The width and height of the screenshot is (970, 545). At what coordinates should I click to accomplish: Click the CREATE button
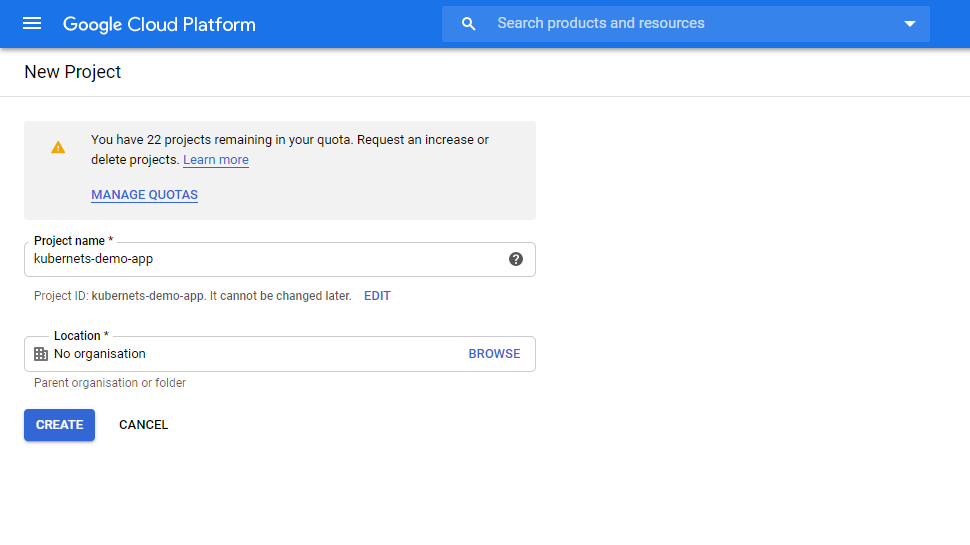59,425
